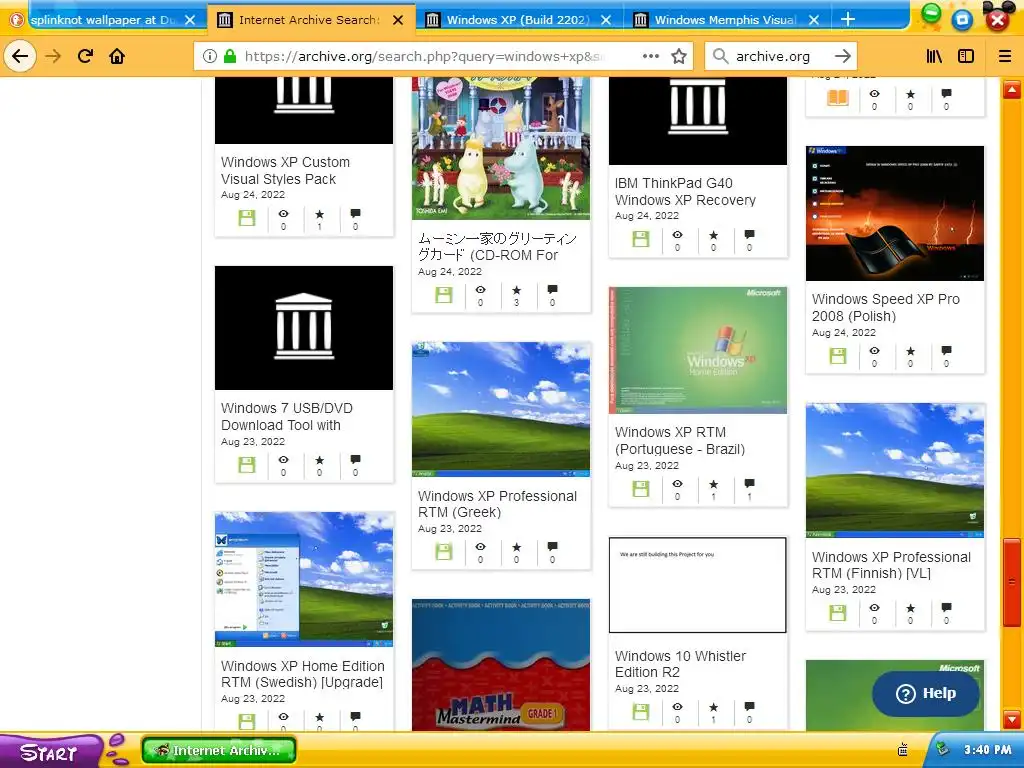Click the scroll up arrow of page scrollbar
Image resolution: width=1024 pixels, height=768 pixels.
pyautogui.click(x=1012, y=89)
